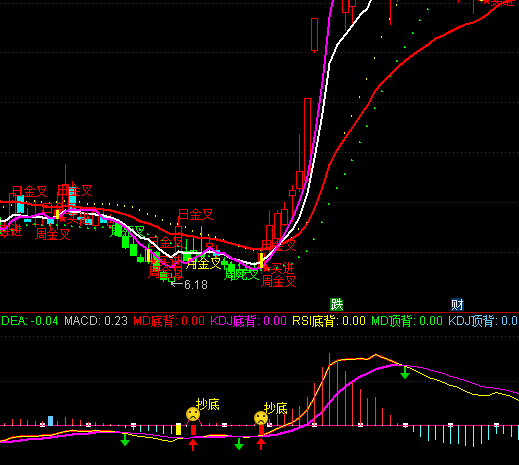Select the MACD: 0.23 indicator readout
Image resolution: width=519 pixels, height=465 pixels.
click(x=96, y=321)
